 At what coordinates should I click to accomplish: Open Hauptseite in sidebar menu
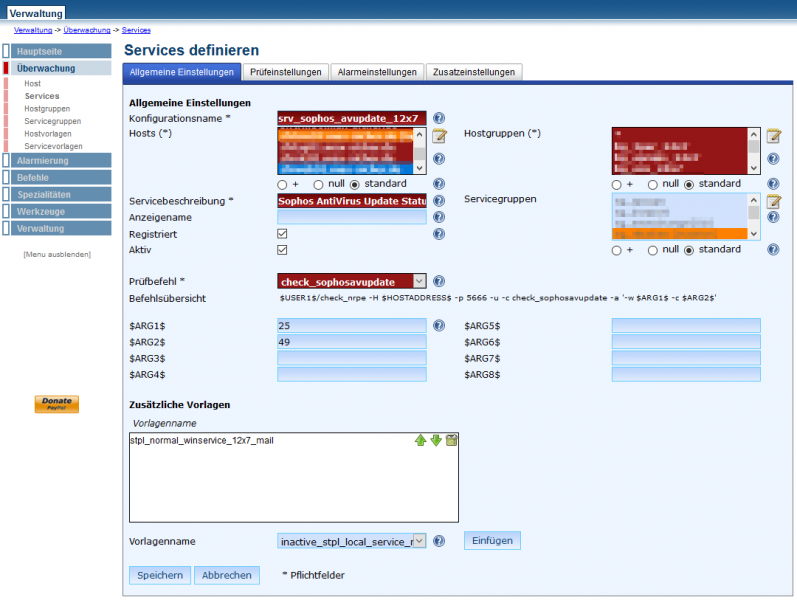[x=61, y=51]
